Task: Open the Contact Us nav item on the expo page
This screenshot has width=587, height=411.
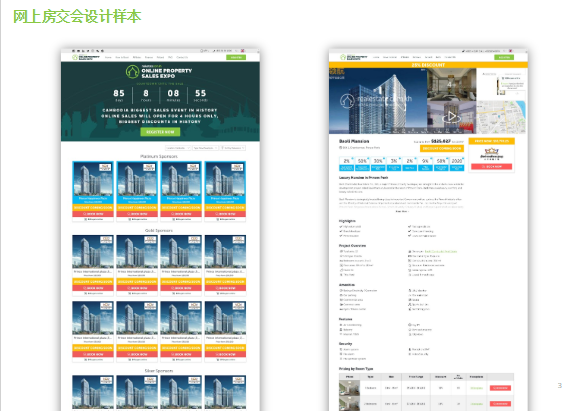Action: [x=182, y=58]
